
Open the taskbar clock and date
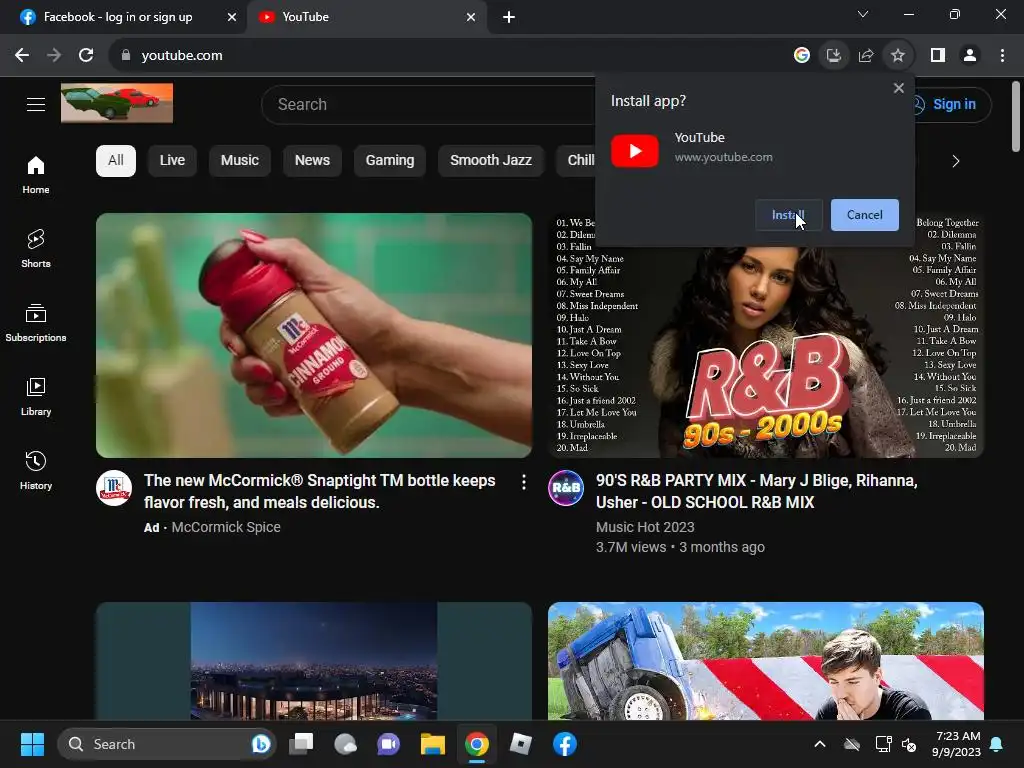coord(957,744)
